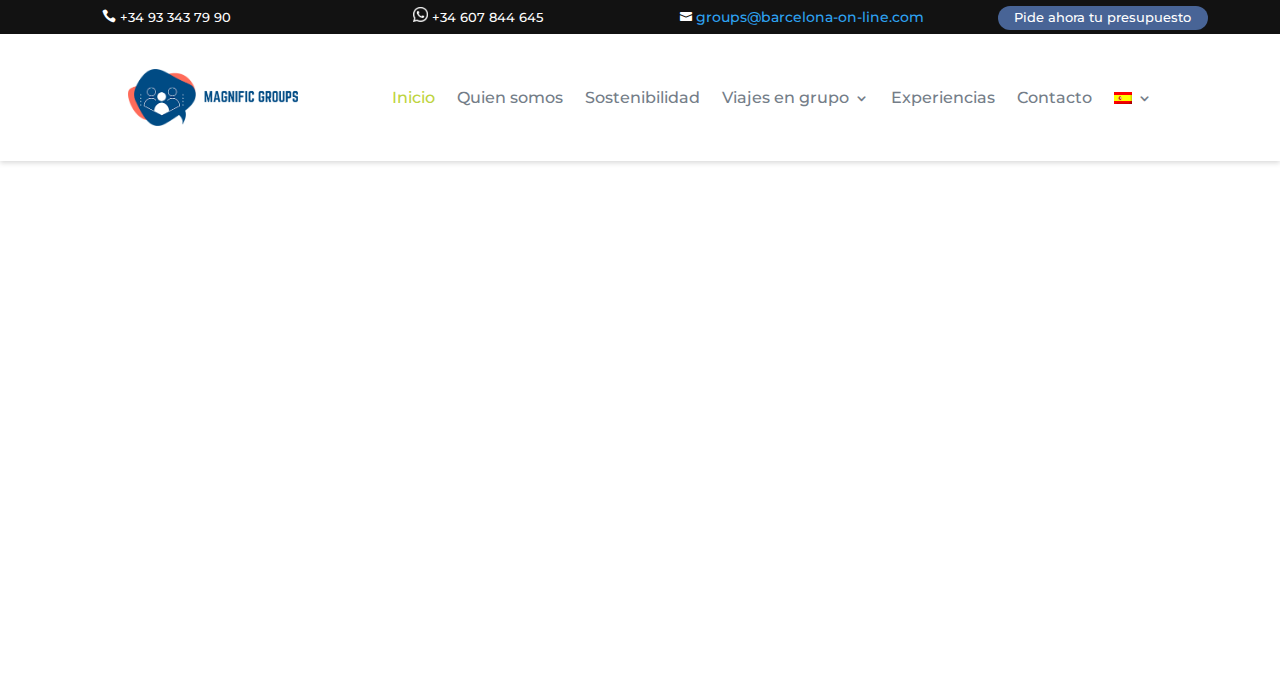Click Pide ahora tu presupuesto button
This screenshot has height=700, width=1280.
point(1103,18)
